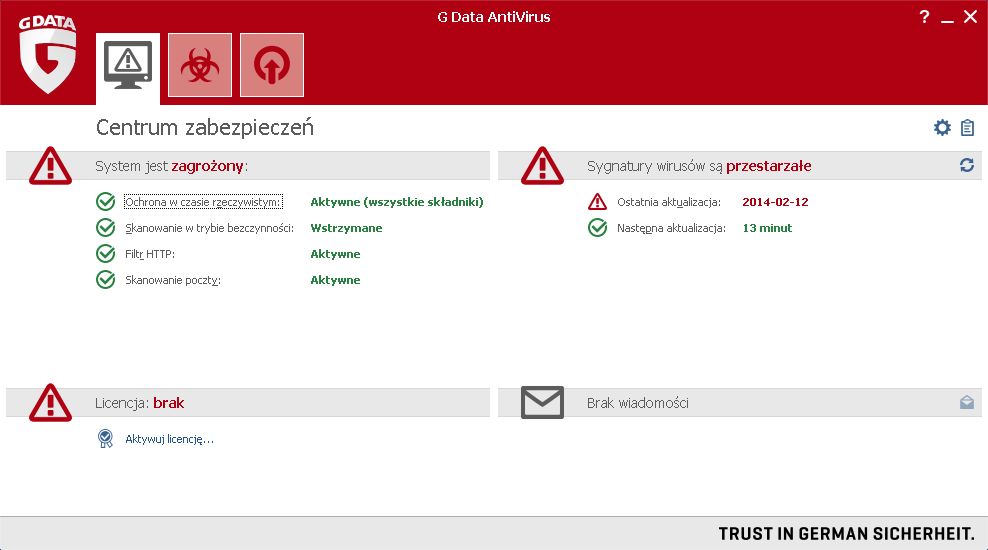Refresh virus signatures with the update icon

[967, 165]
